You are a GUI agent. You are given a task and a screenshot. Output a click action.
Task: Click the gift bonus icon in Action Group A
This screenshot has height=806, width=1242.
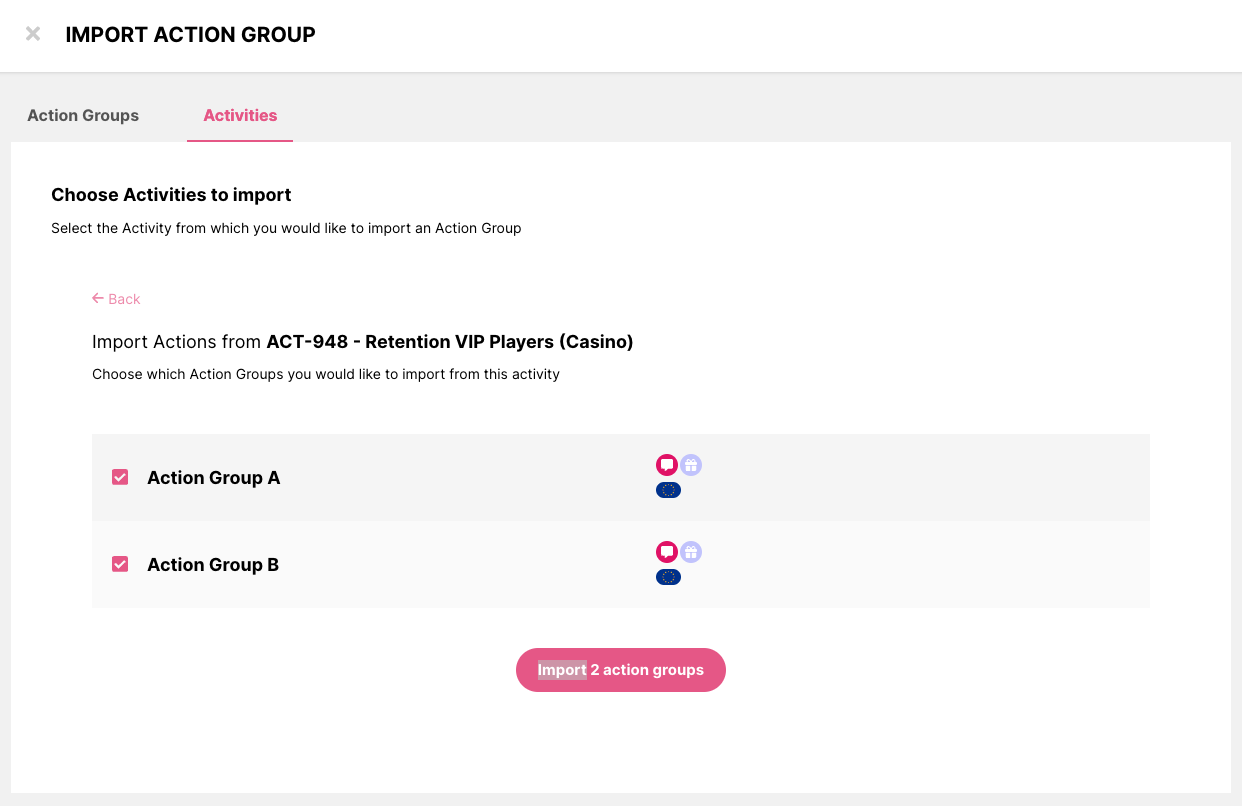click(x=691, y=465)
